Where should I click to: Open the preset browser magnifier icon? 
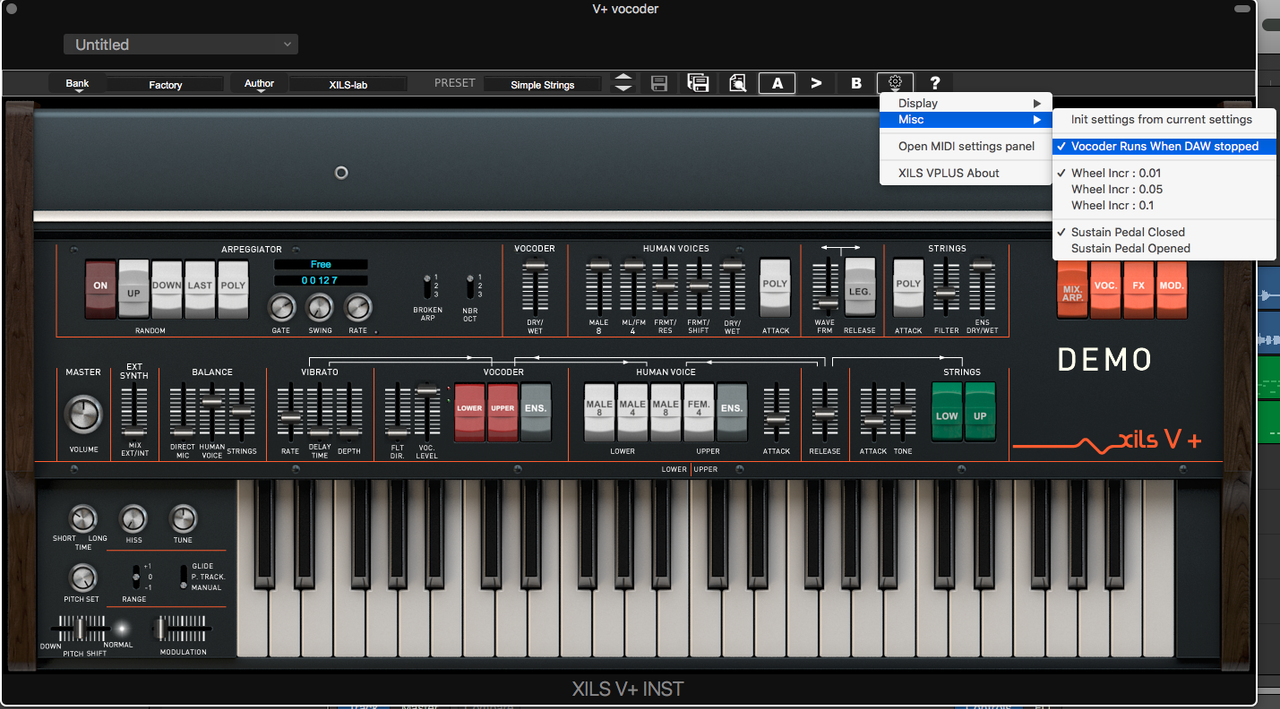(x=738, y=84)
